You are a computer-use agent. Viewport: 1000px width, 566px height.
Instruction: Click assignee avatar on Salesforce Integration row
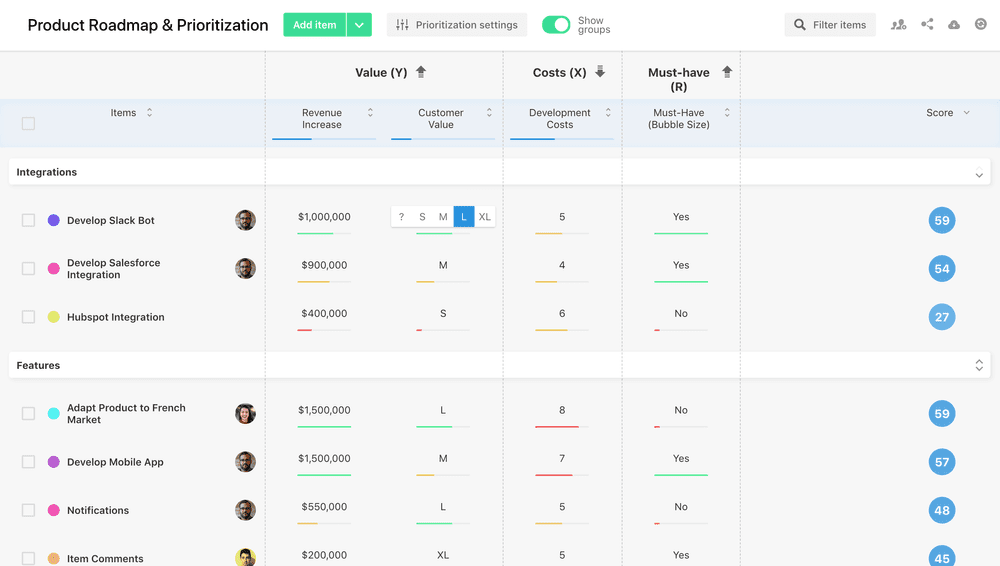coord(246,269)
